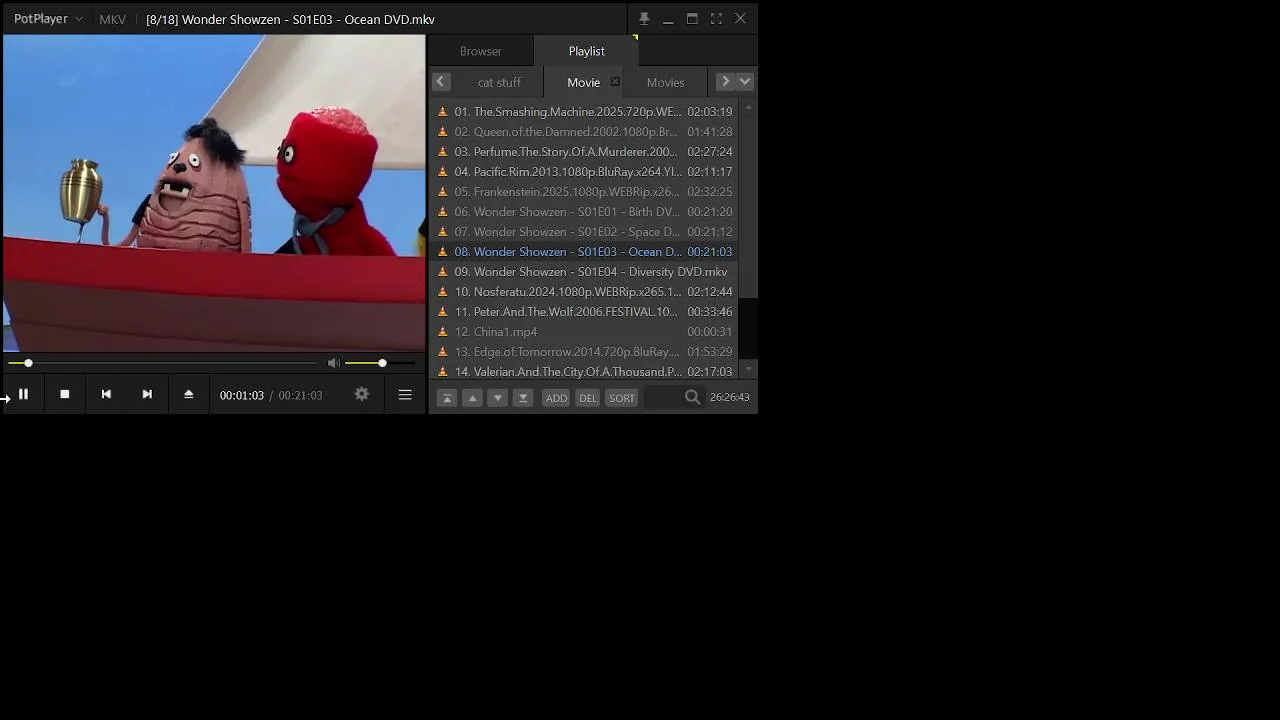The image size is (1280, 720).
Task: Click the eject/open file button
Action: click(x=188, y=395)
